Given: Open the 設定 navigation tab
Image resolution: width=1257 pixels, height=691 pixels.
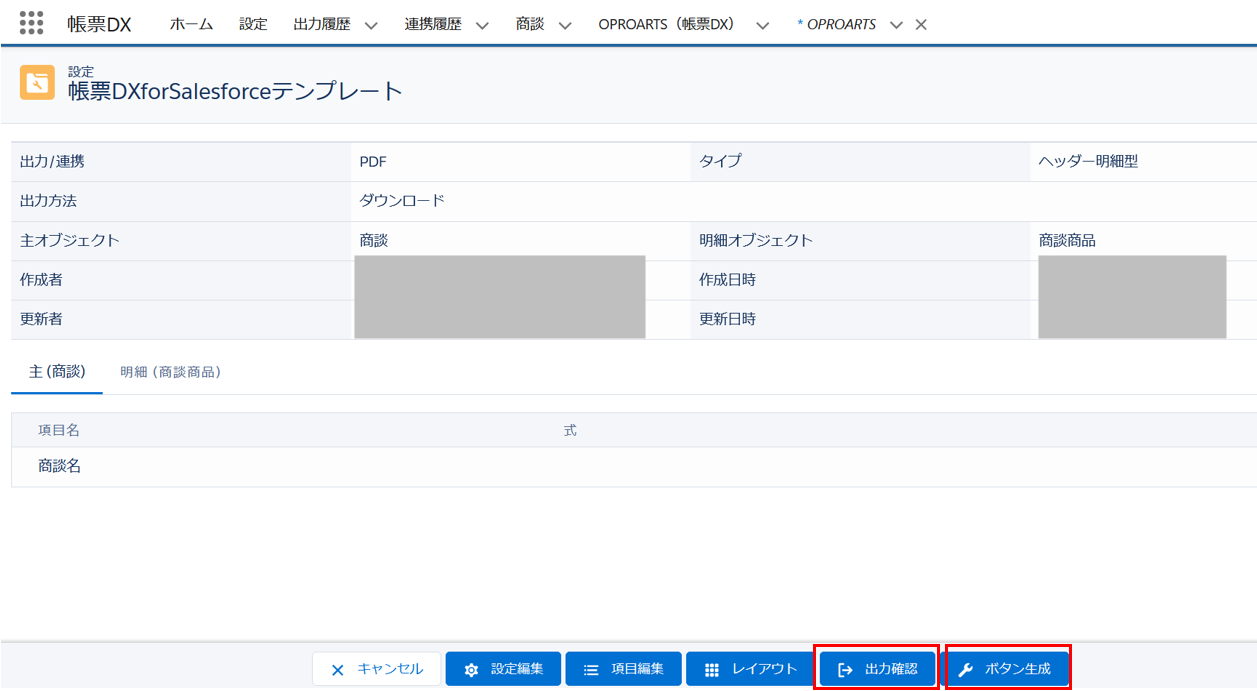Looking at the screenshot, I should [x=253, y=24].
